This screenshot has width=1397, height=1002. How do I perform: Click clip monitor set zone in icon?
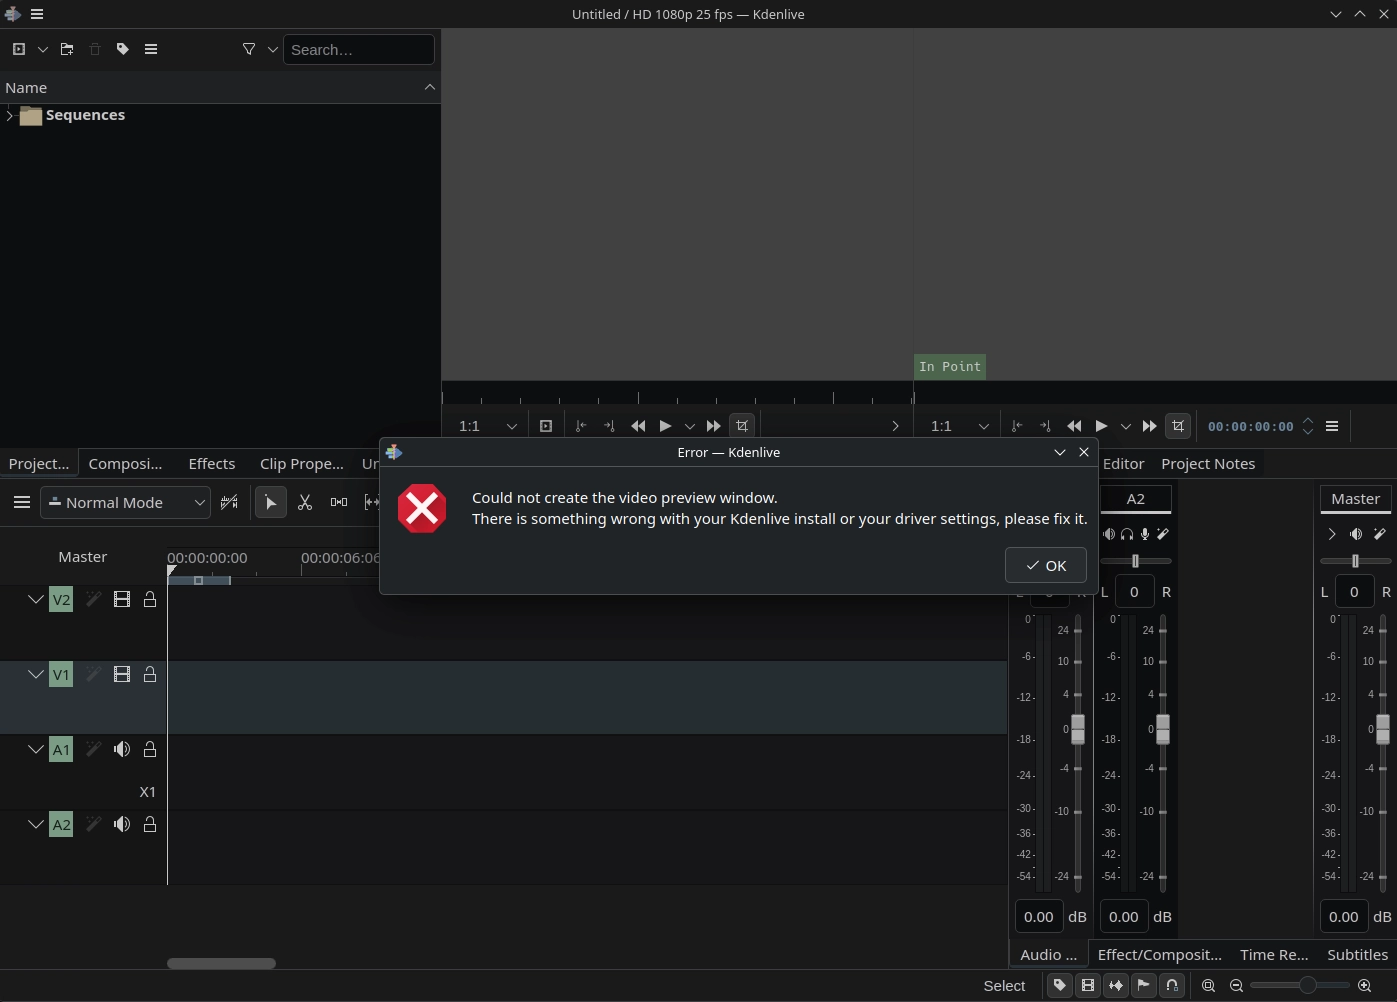tap(581, 426)
